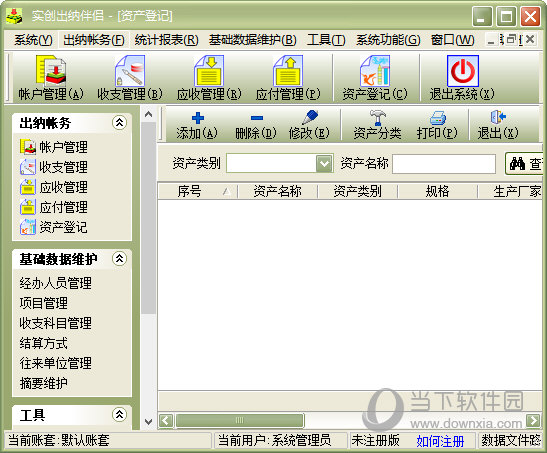The image size is (547, 453).
Task: Close the inner 资产登记 child window
Action: 530,39
